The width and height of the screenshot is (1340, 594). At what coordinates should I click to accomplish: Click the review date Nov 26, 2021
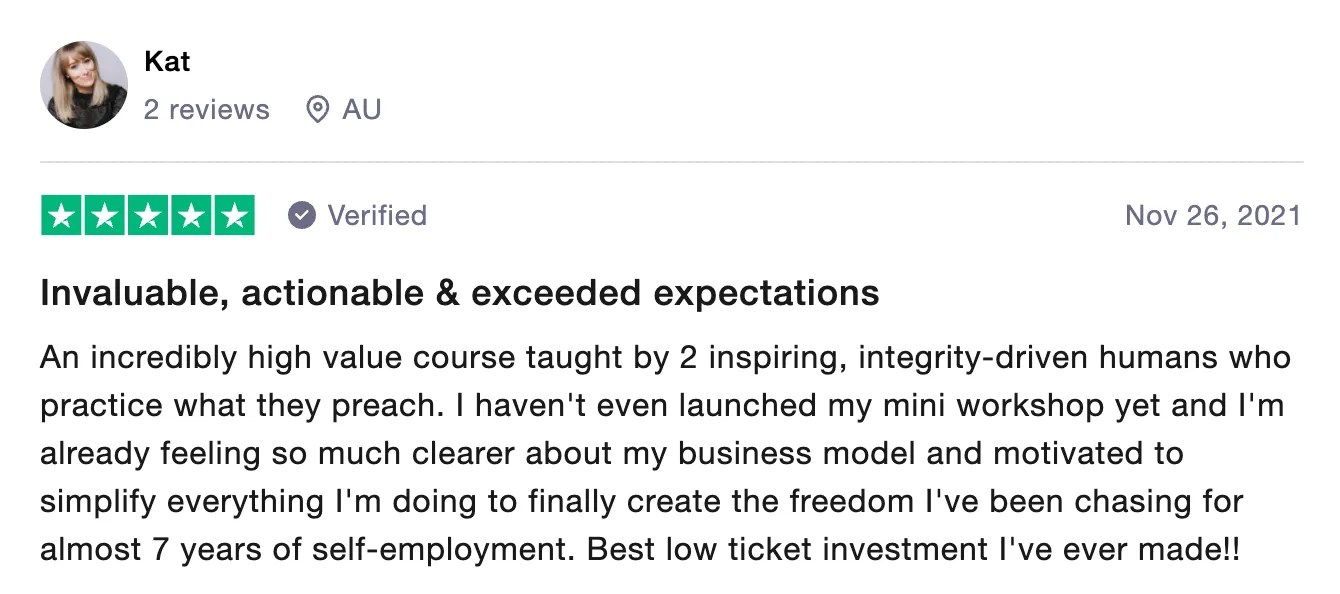[x=1213, y=215]
